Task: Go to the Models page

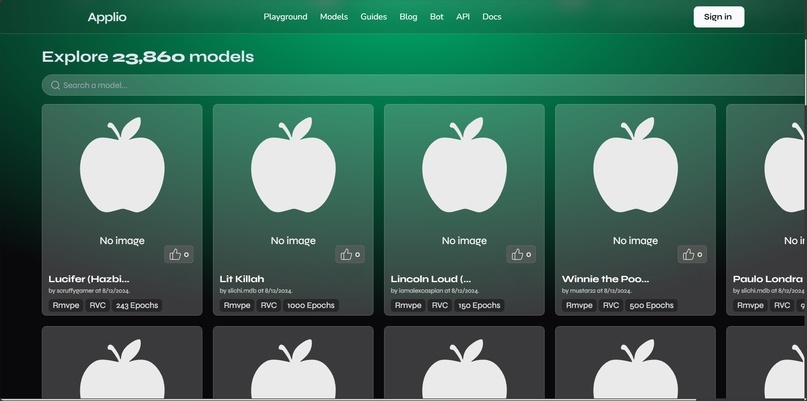Action: [x=334, y=16]
